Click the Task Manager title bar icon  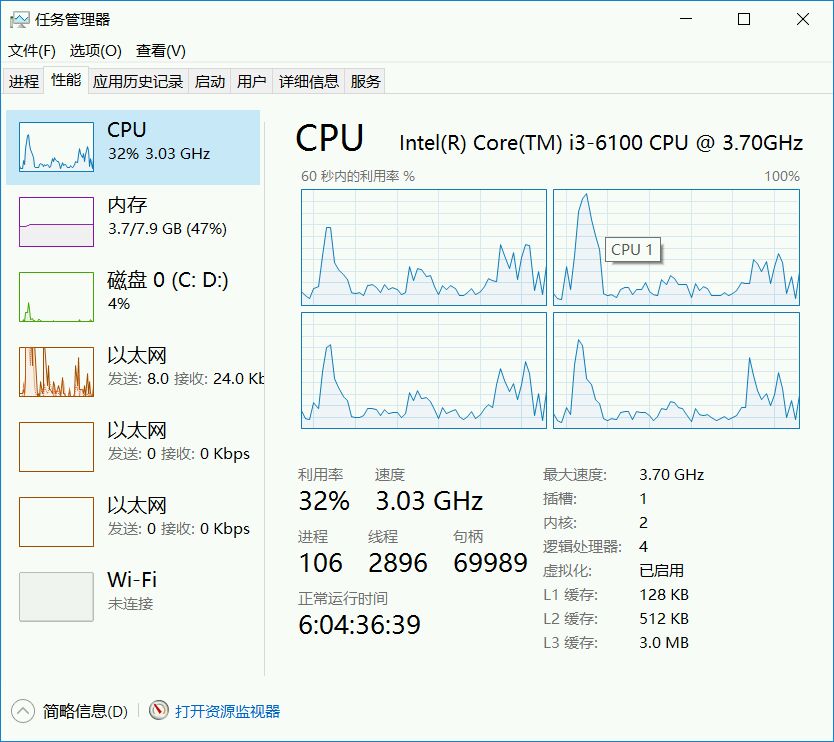coord(20,20)
